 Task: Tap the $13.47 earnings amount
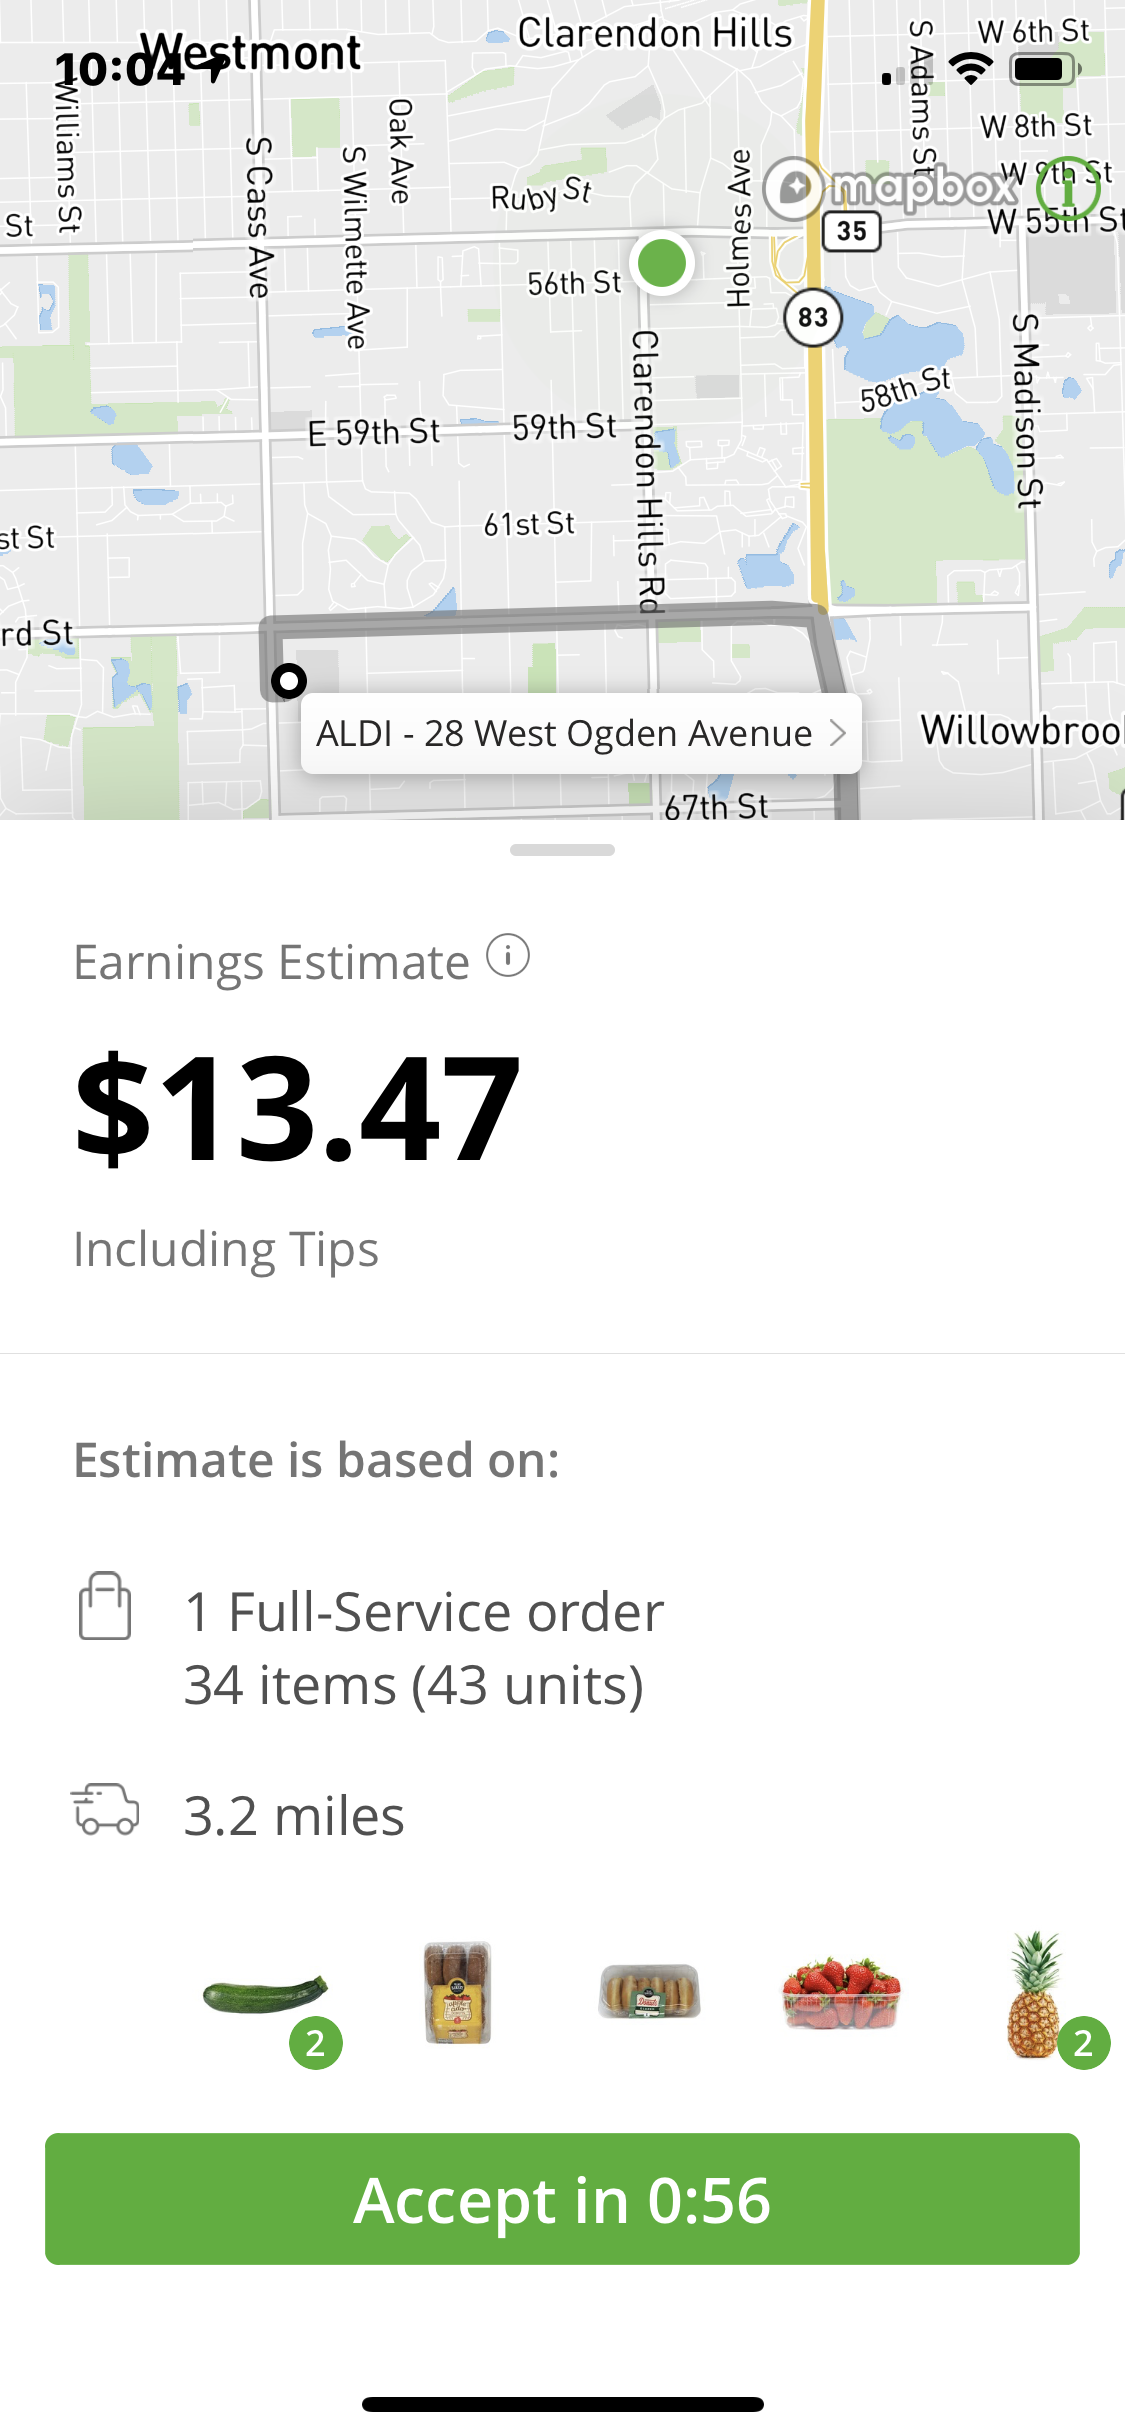click(298, 1108)
